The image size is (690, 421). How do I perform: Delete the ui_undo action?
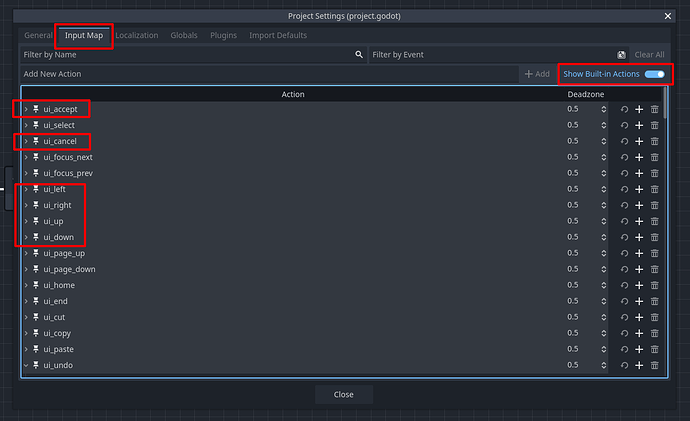coord(654,365)
